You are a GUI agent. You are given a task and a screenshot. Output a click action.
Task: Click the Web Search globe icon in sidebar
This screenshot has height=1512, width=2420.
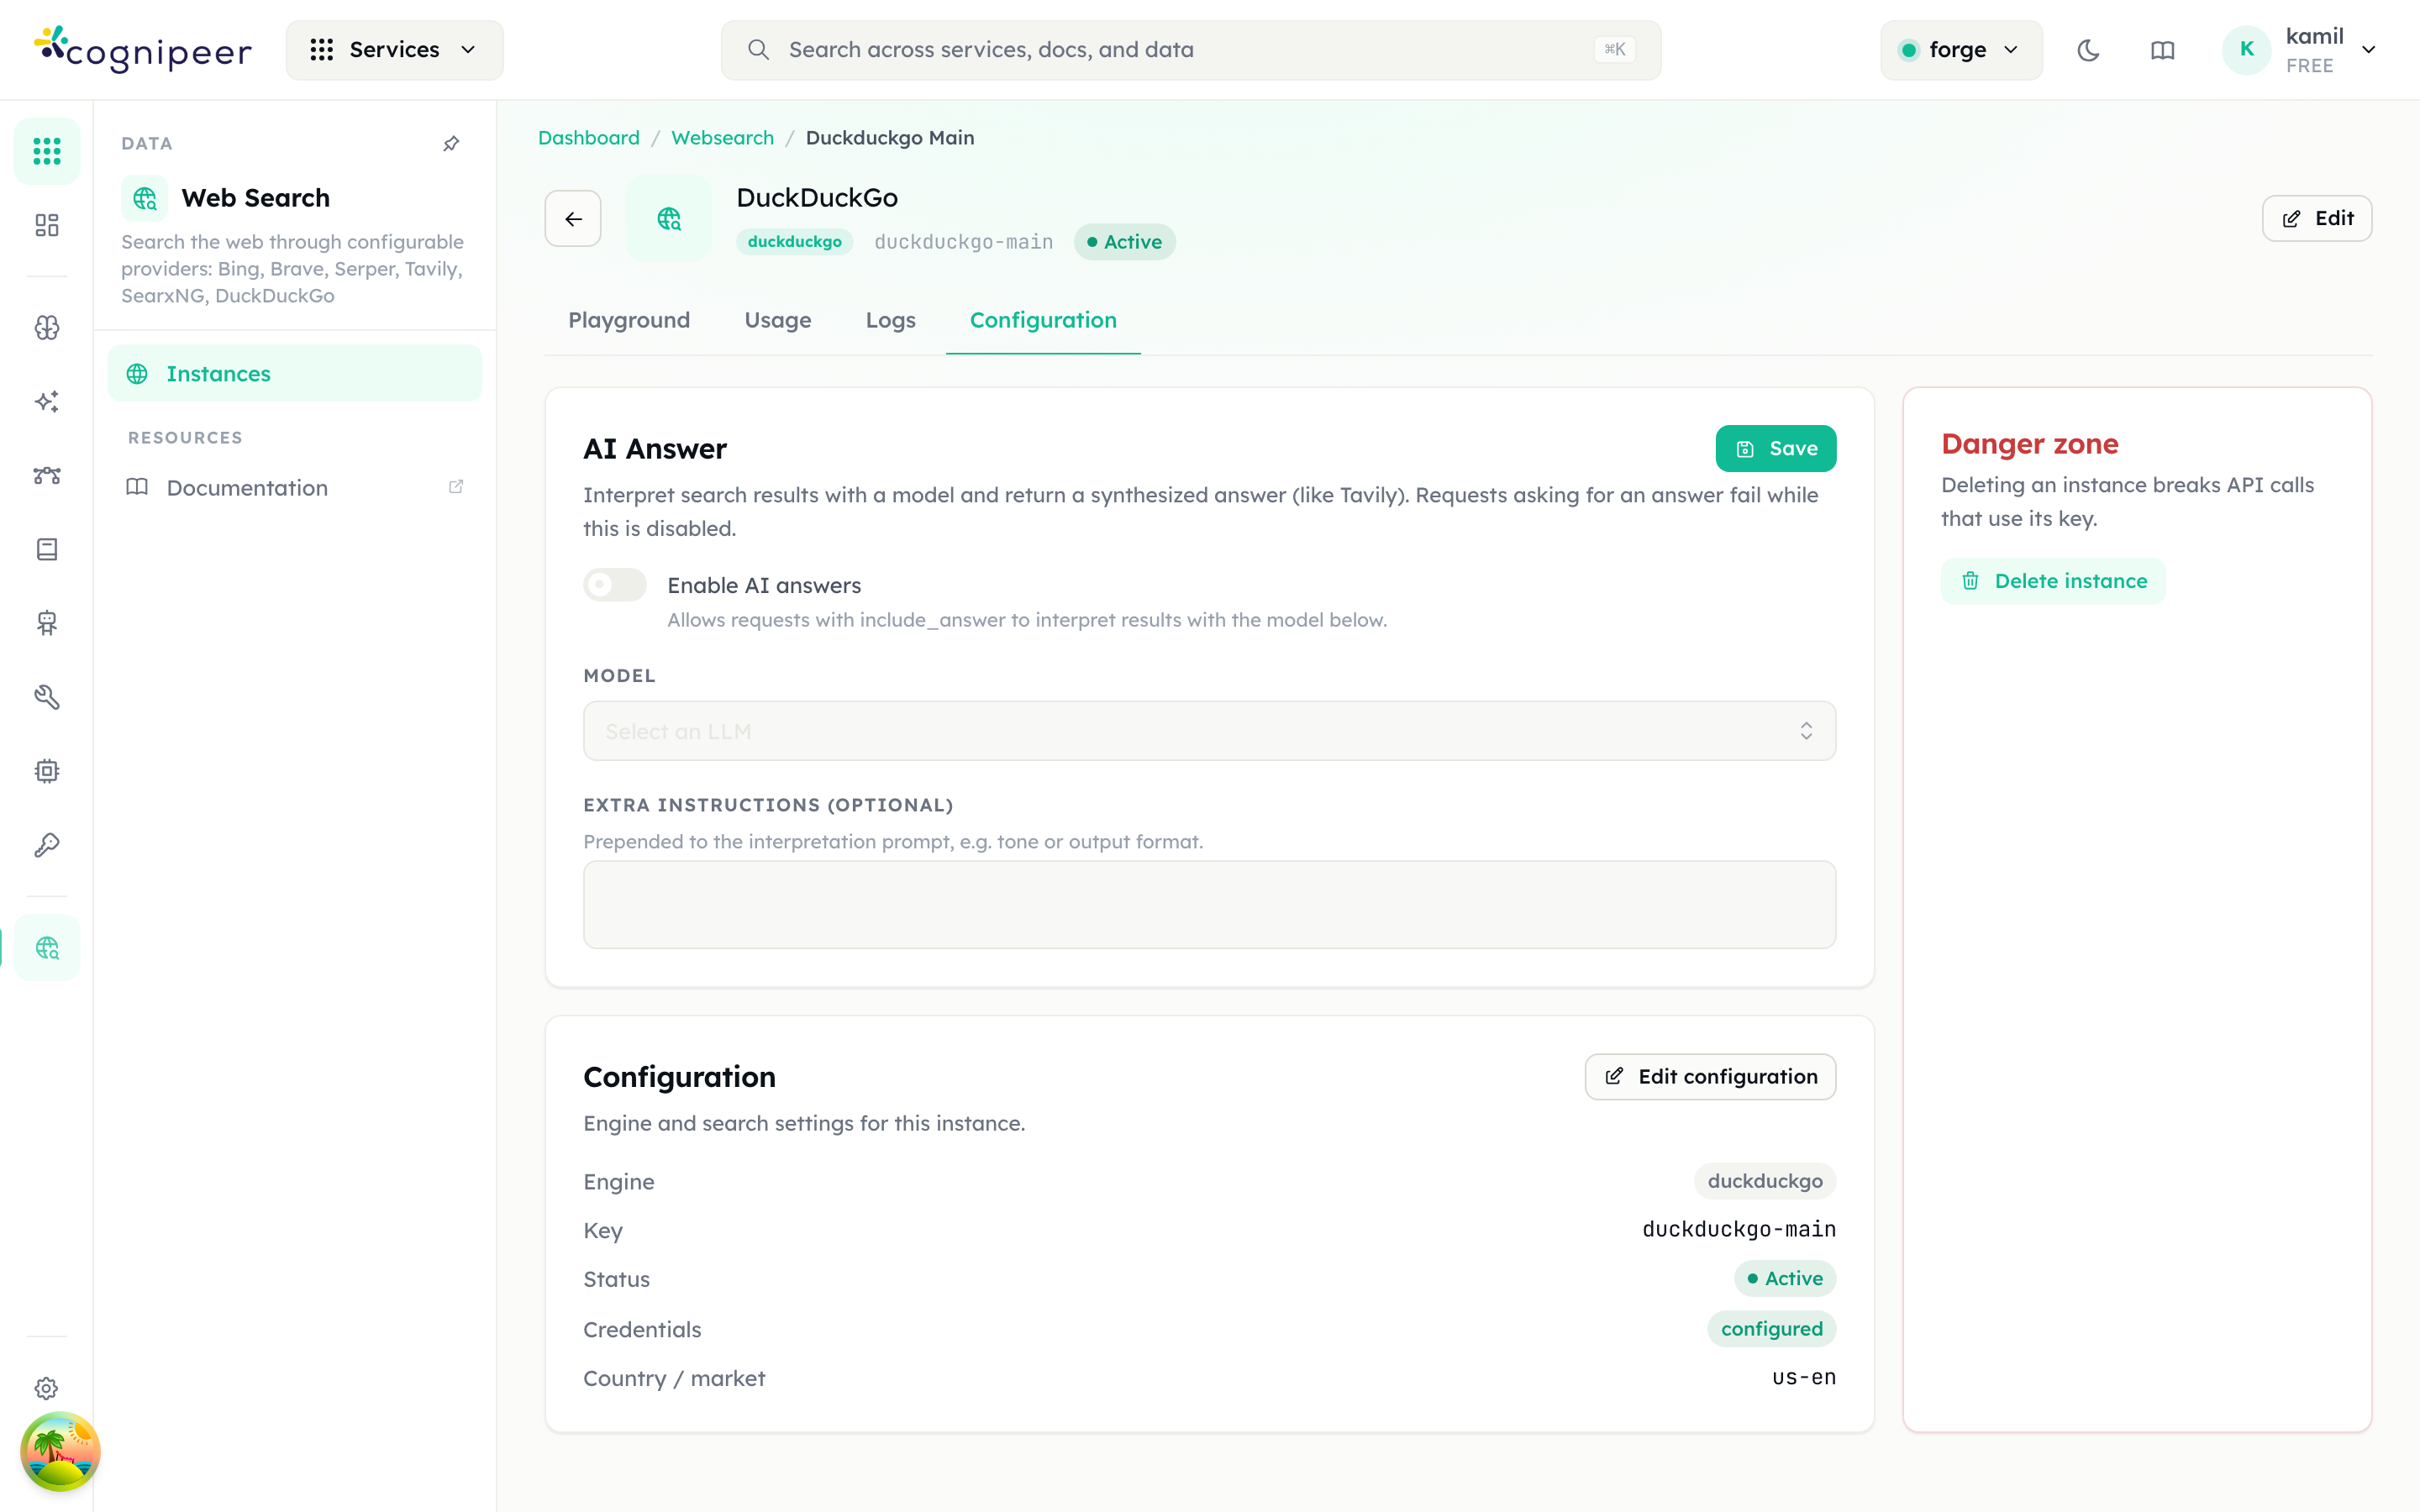(145, 198)
